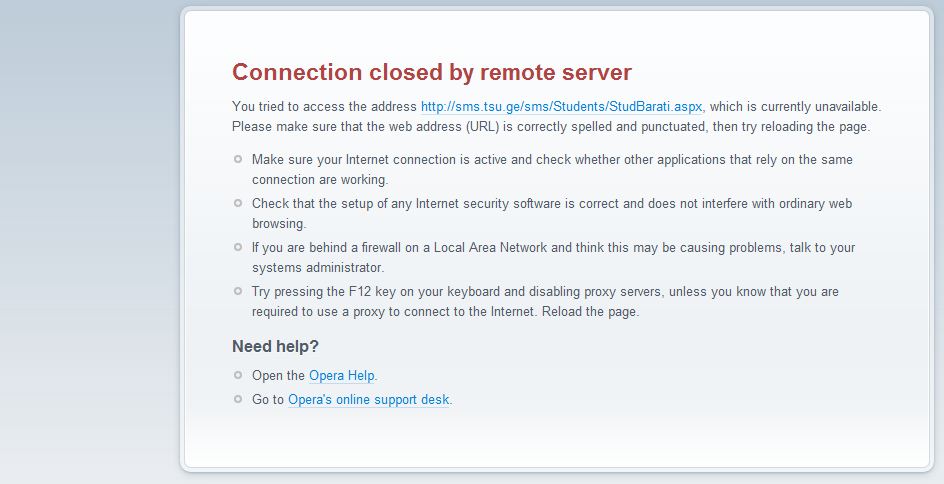Follow Opera's online support desk link
Screen dimensions: 944x484
(x=369, y=400)
